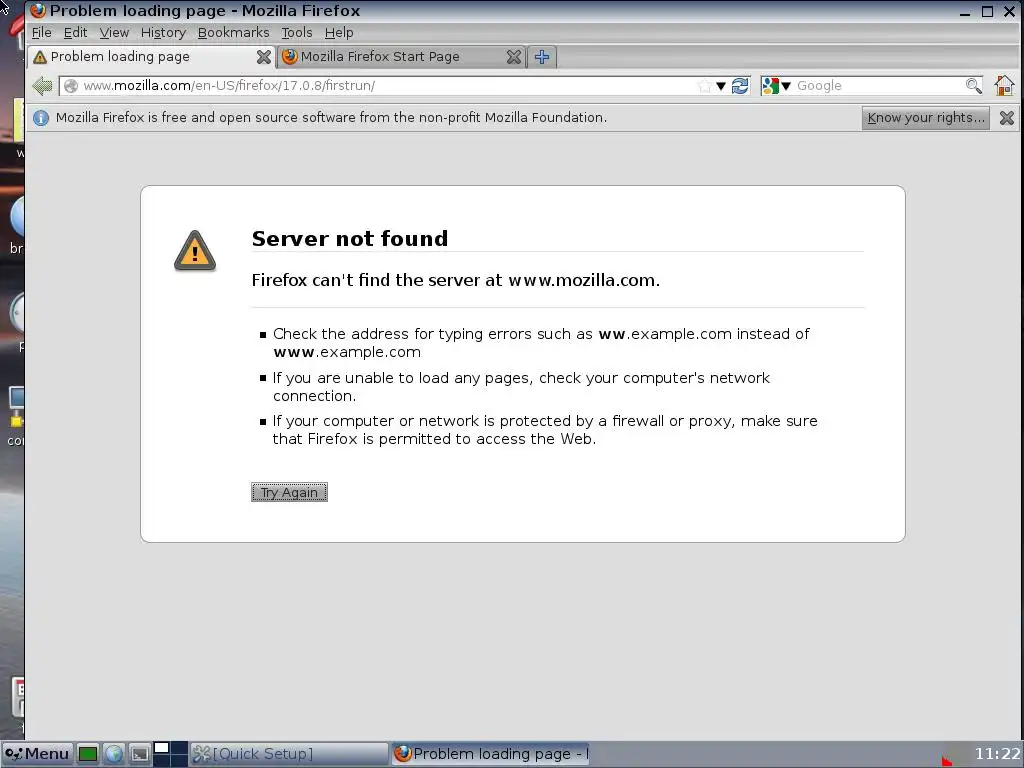This screenshot has width=1024, height=768.
Task: Click the green desktop icon in taskbar
Action: [x=88, y=754]
